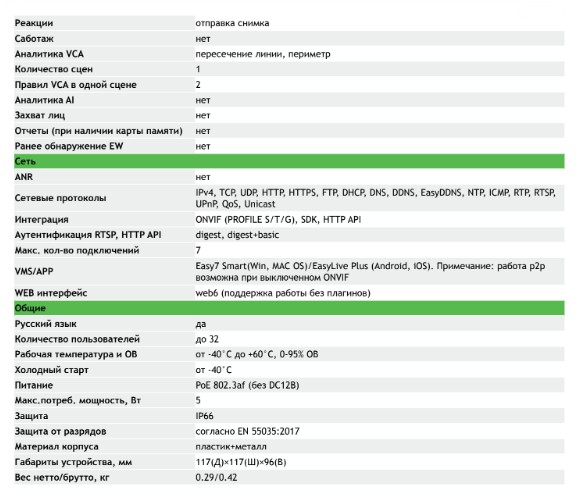Click the Габариты устройства, мм label
The width and height of the screenshot is (582, 494).
click(73, 462)
